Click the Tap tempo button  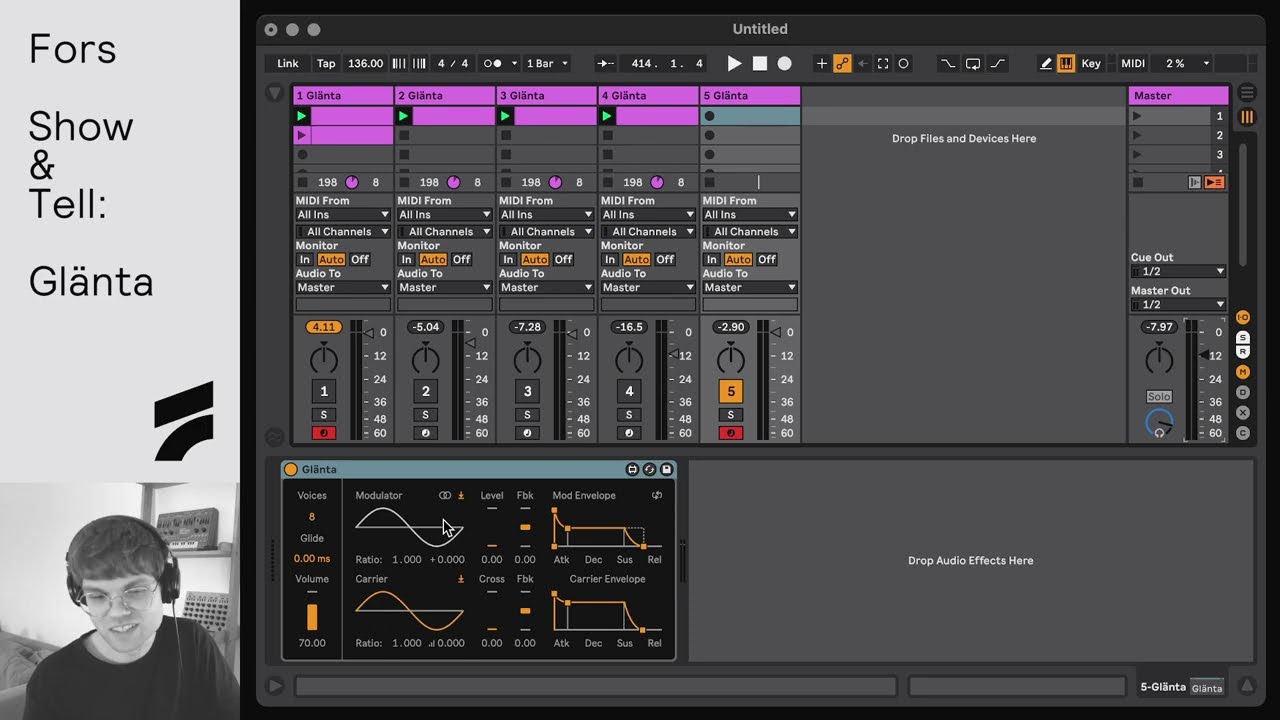click(x=326, y=63)
